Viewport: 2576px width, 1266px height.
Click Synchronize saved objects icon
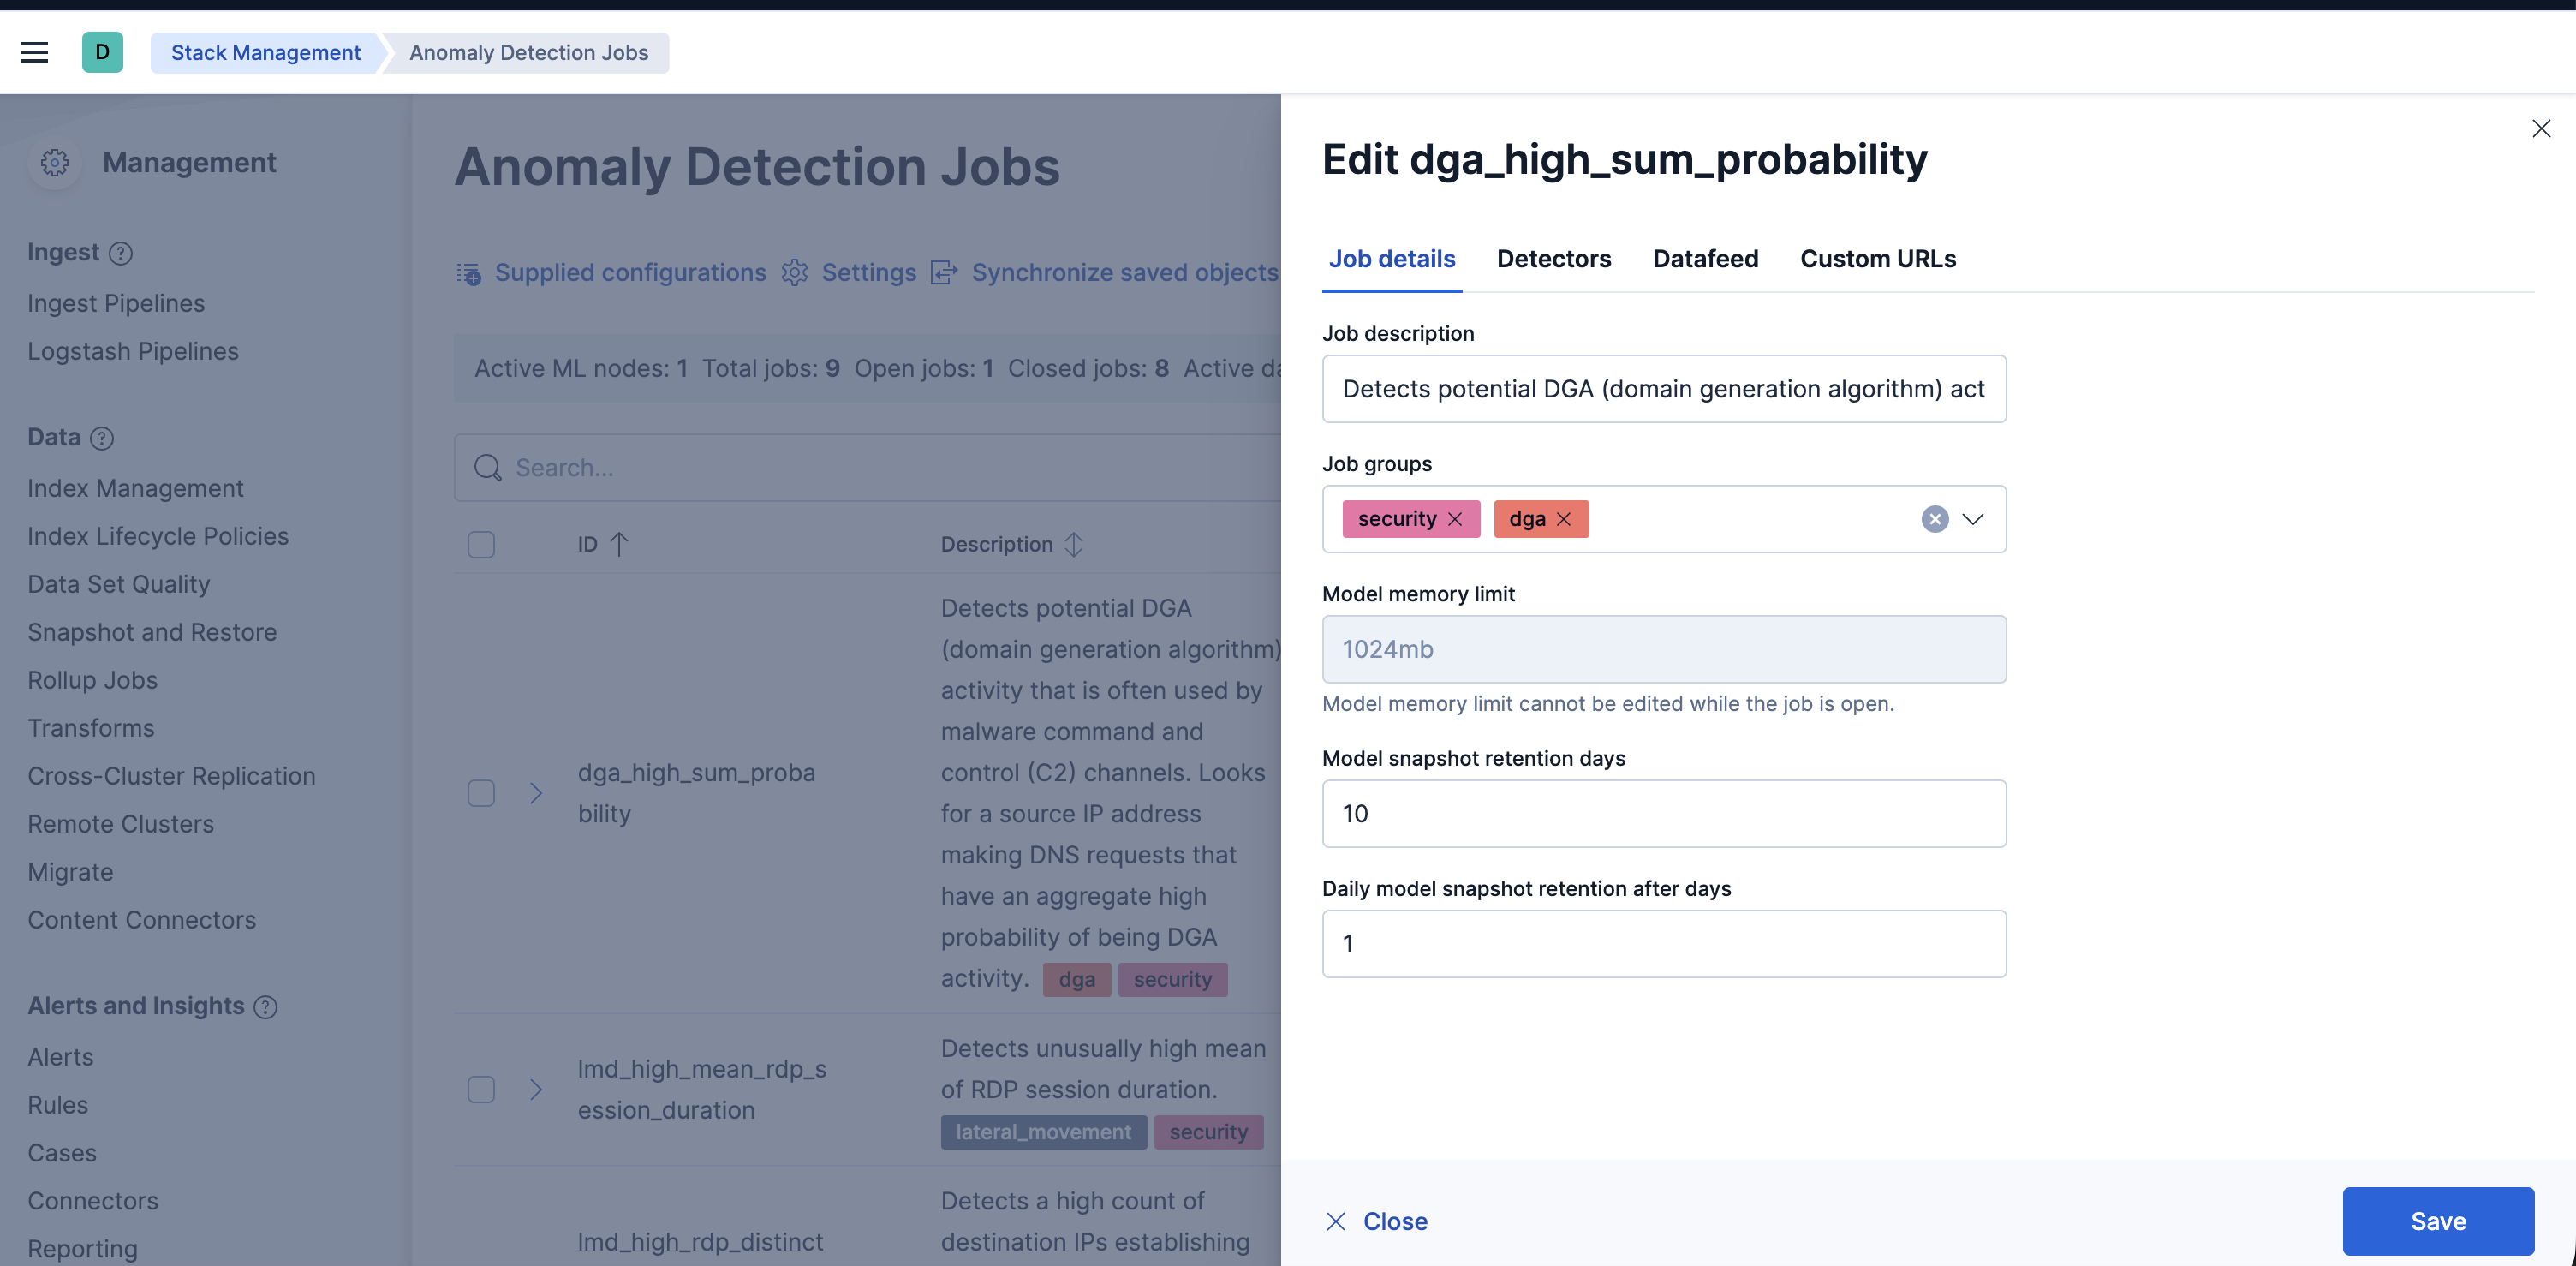pyautogui.click(x=944, y=272)
